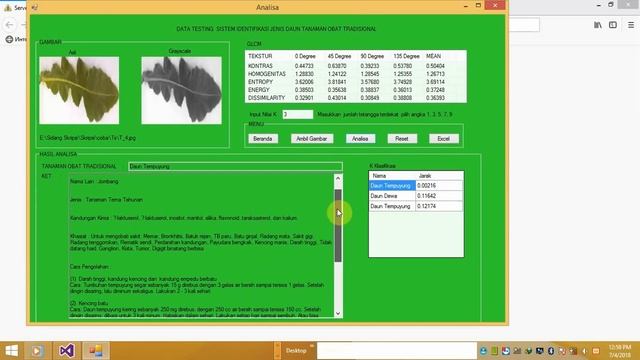
Task: Click the image file path text
Action: point(88,138)
